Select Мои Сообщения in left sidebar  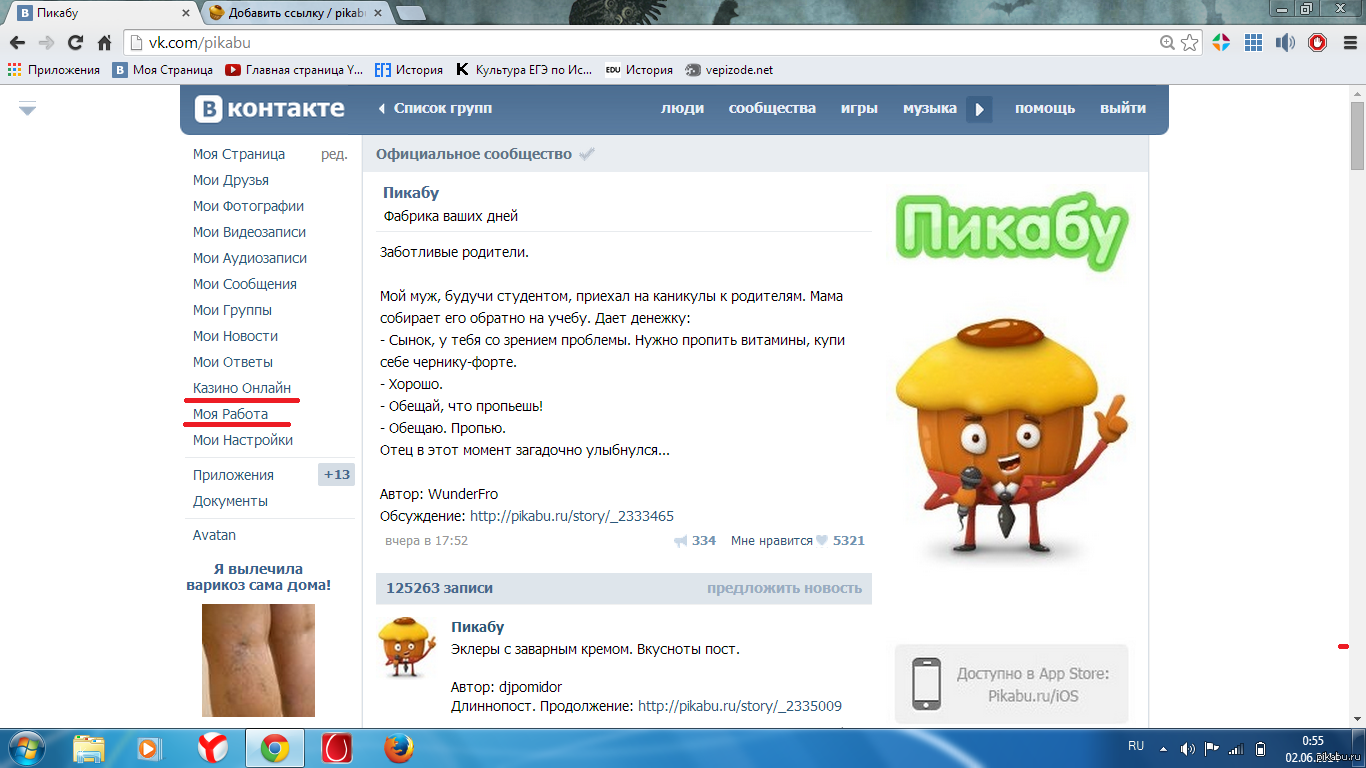click(x=244, y=284)
